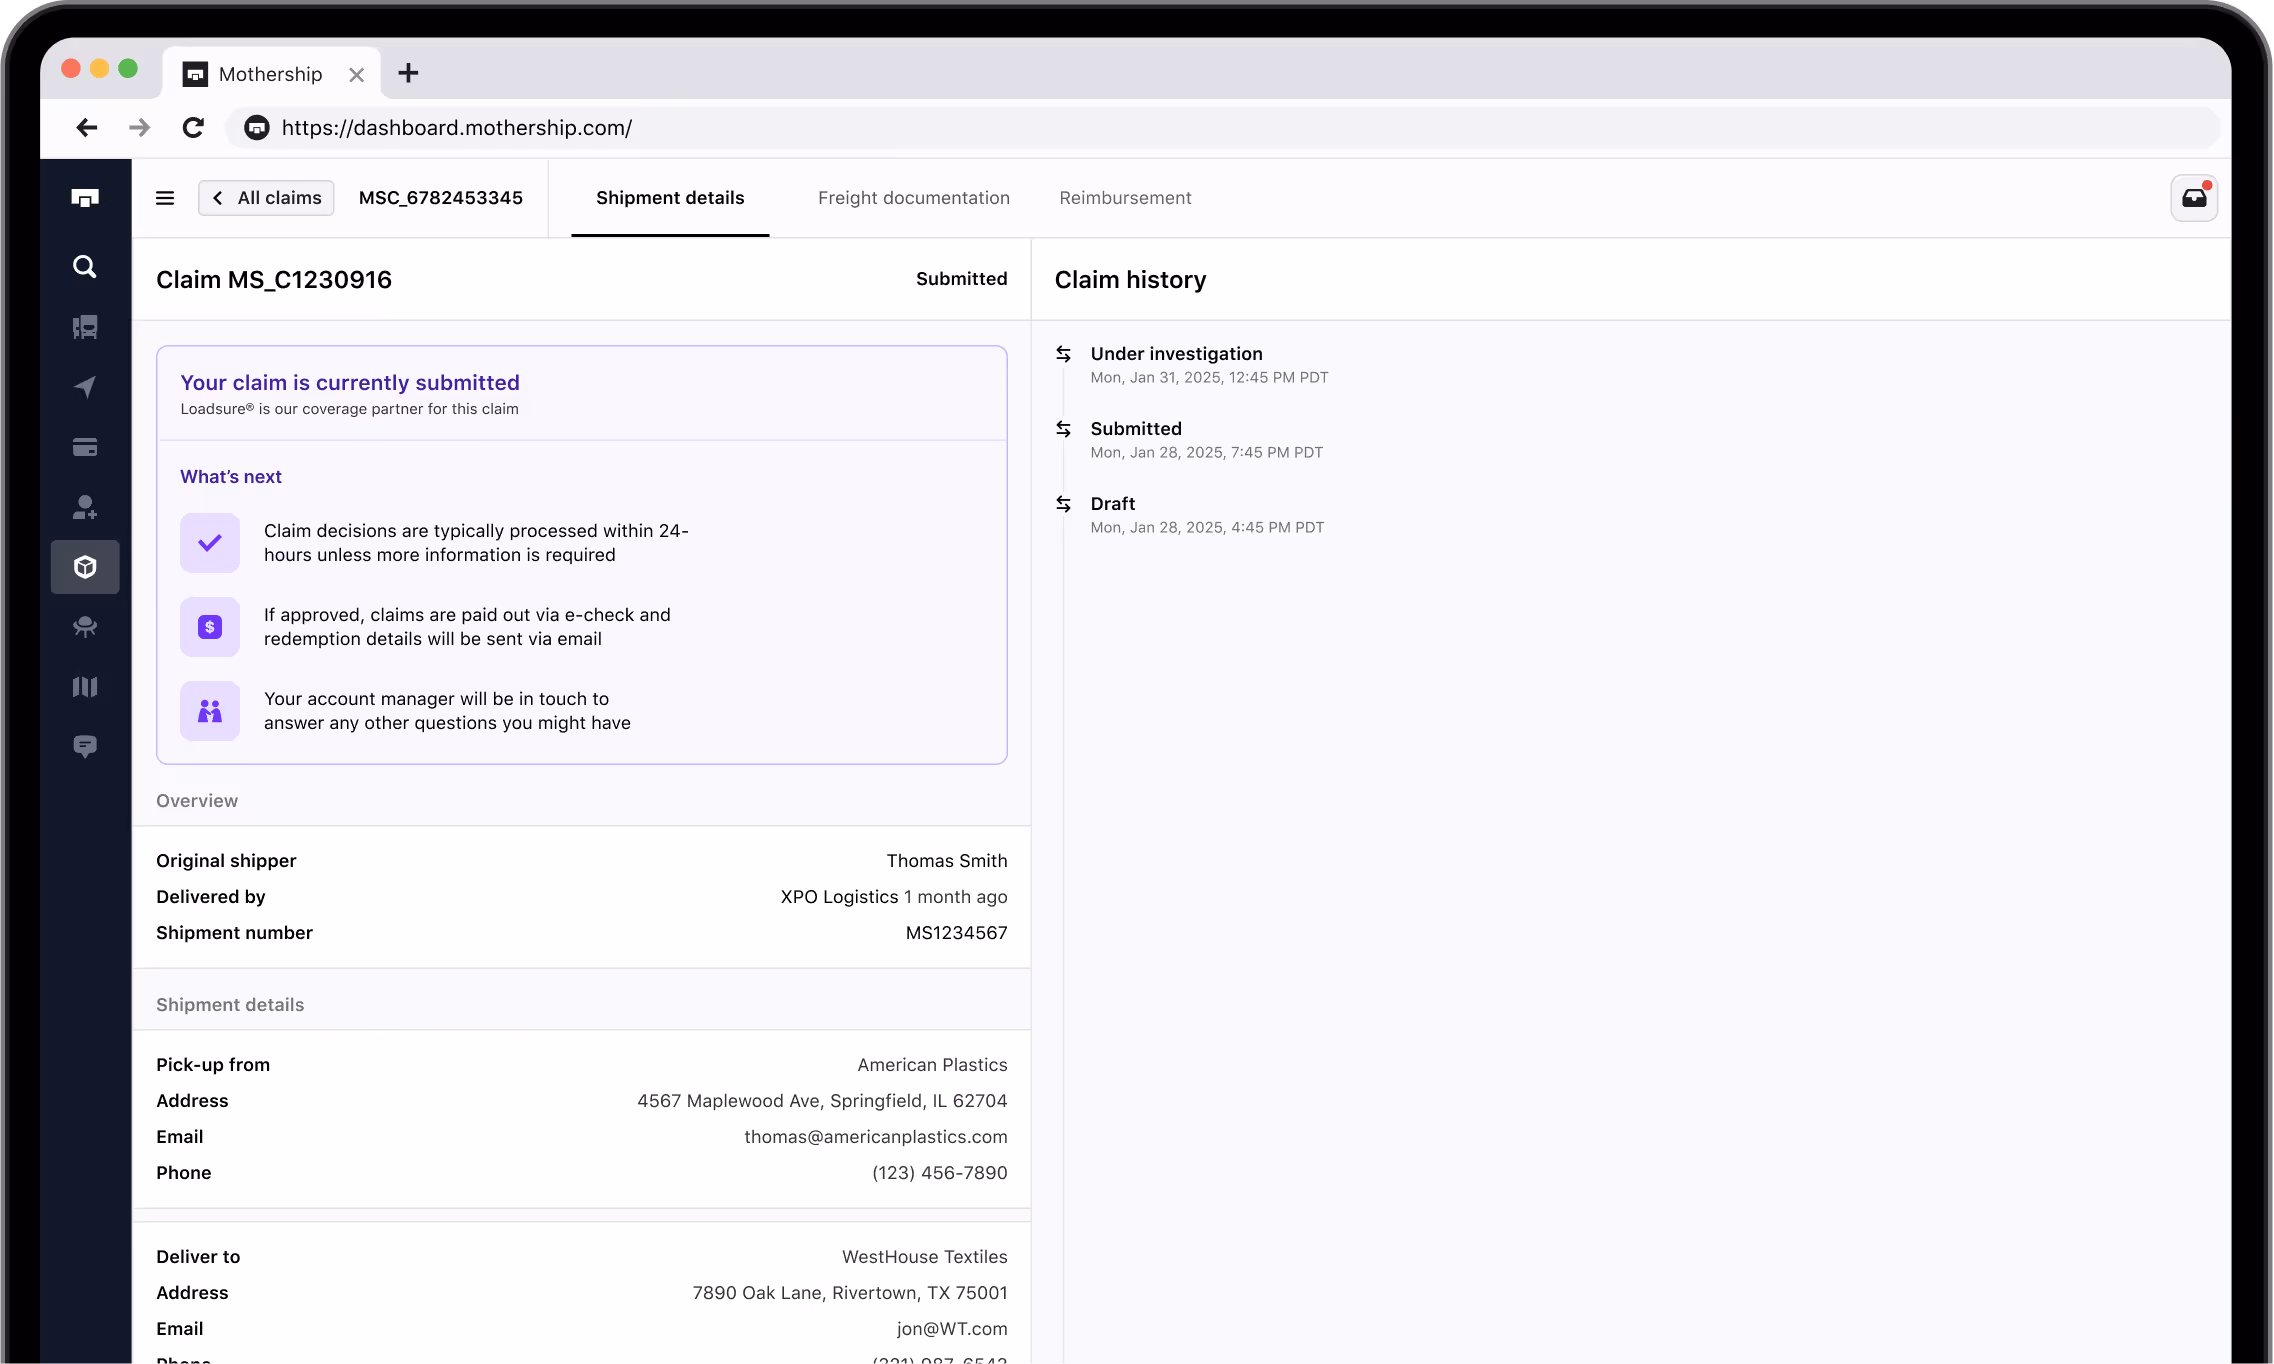Screen dimensions: 2274x1364
Task: Open the feedback chat icon at sidebar bottom
Action: pyautogui.click(x=85, y=747)
